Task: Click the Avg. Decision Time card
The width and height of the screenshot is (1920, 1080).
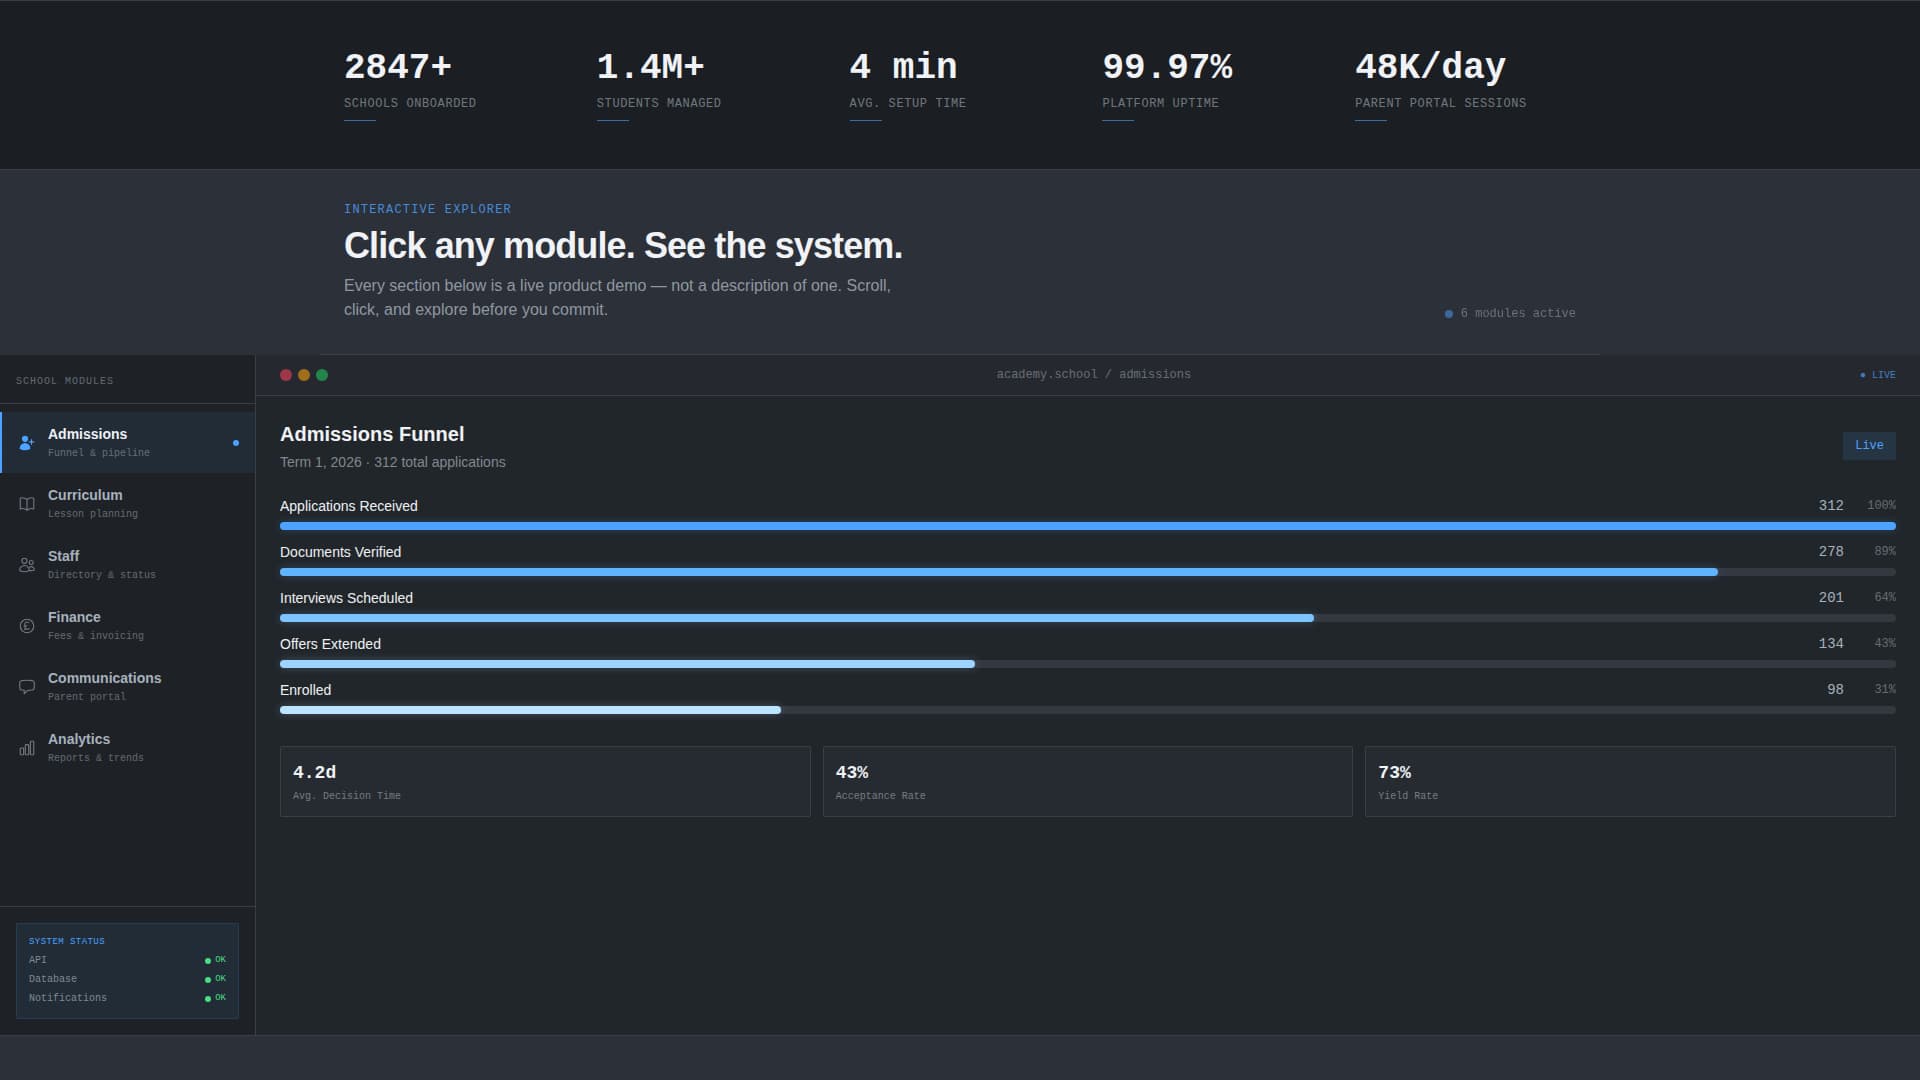Action: click(545, 781)
